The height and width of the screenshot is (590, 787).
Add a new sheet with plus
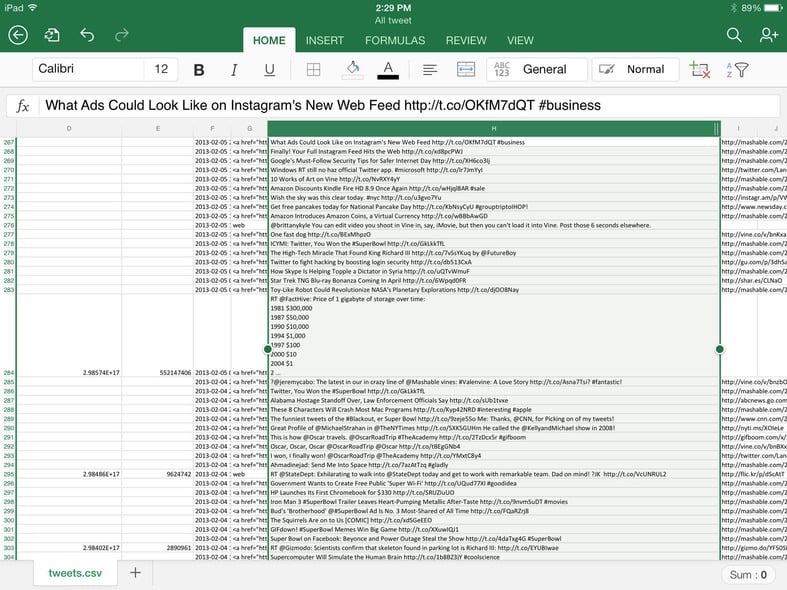click(135, 572)
